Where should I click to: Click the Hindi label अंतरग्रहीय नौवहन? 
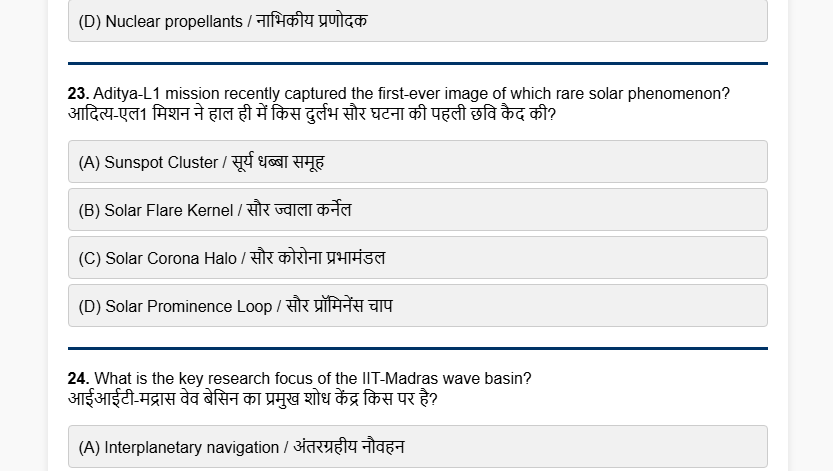coord(349,447)
